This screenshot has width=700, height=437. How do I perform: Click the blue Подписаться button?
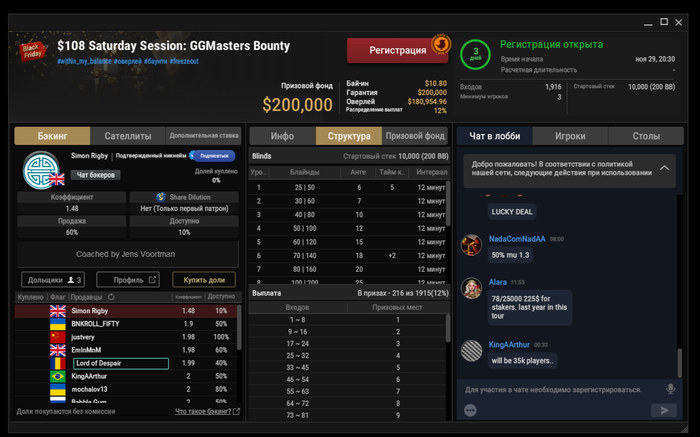(212, 156)
